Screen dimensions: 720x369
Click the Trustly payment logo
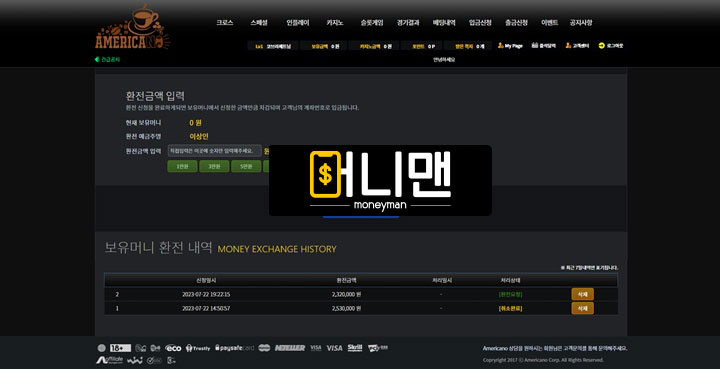(198, 348)
